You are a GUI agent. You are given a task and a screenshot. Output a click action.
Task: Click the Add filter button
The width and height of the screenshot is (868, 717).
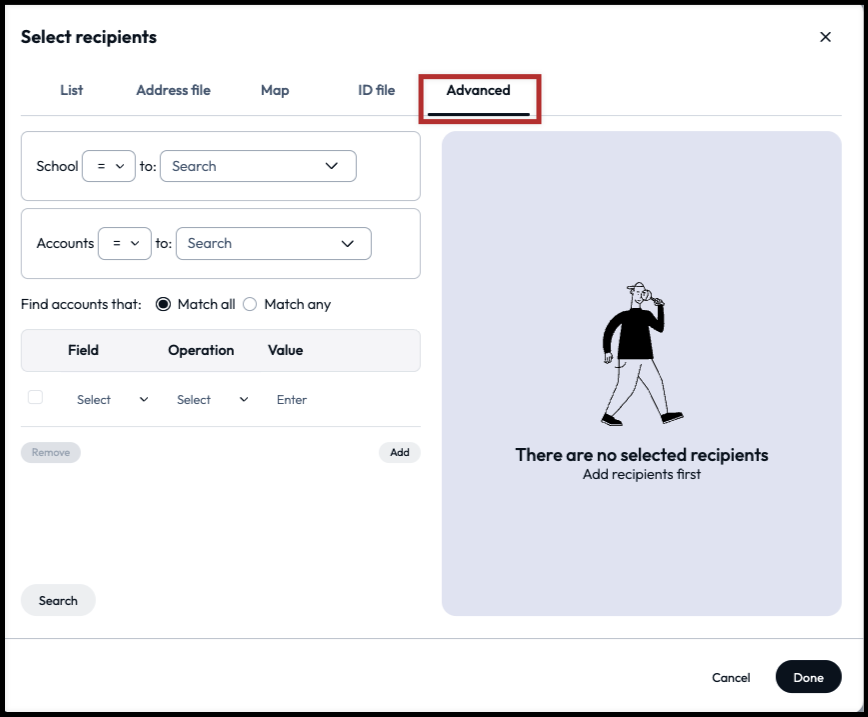pos(399,452)
